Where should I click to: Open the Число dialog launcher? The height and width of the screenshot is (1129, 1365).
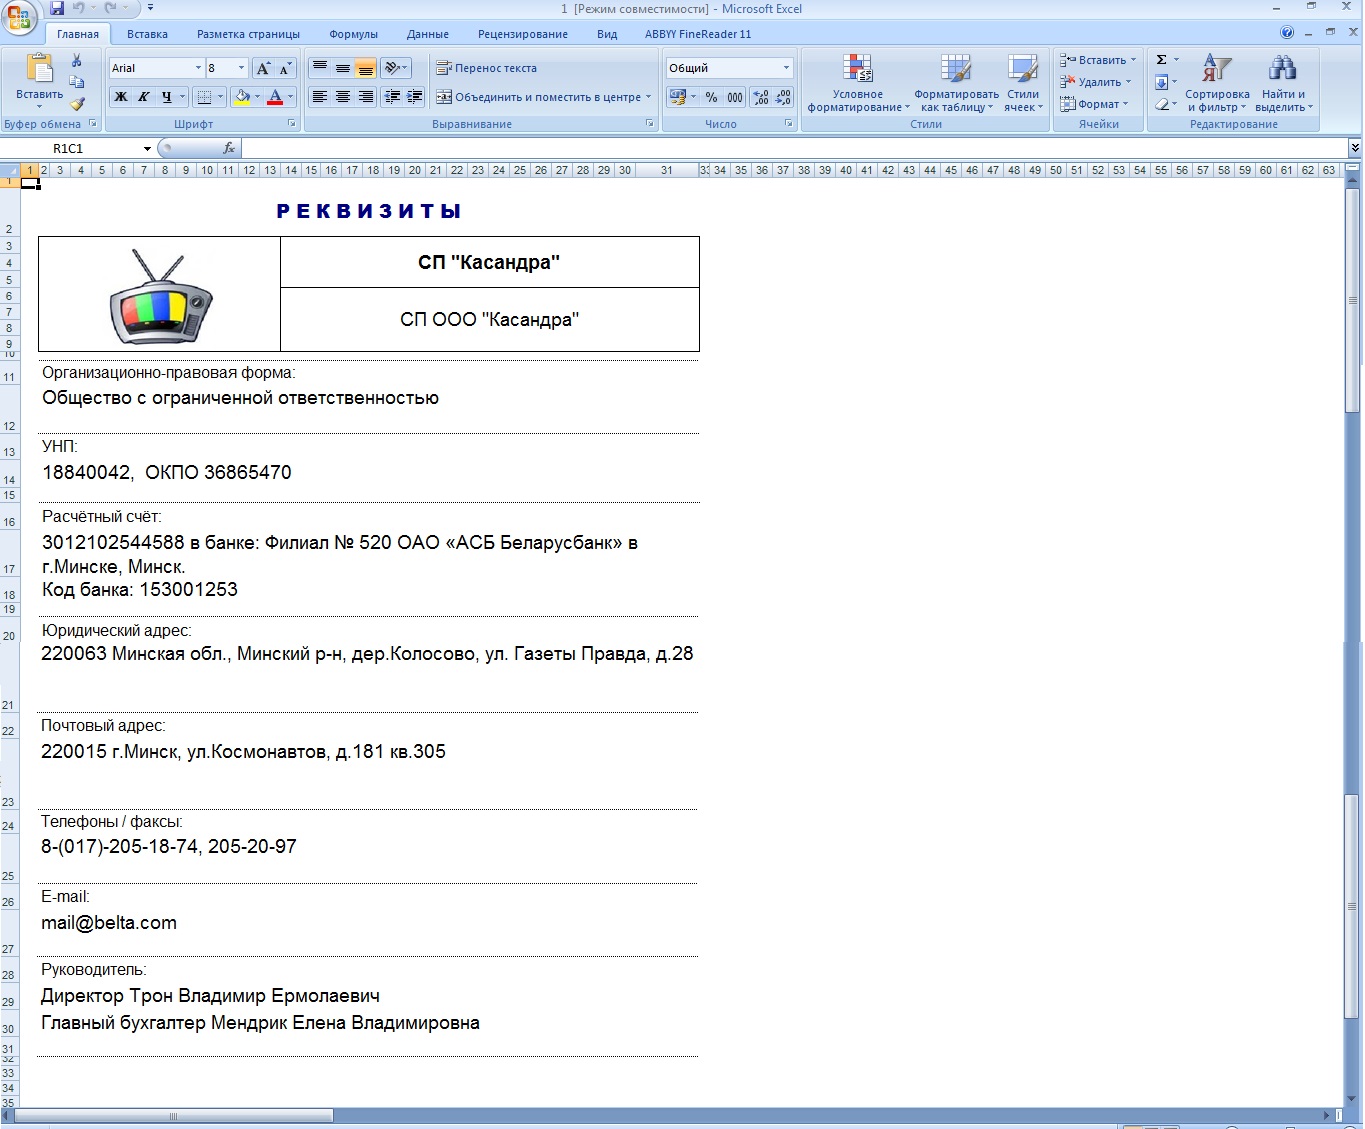click(788, 124)
